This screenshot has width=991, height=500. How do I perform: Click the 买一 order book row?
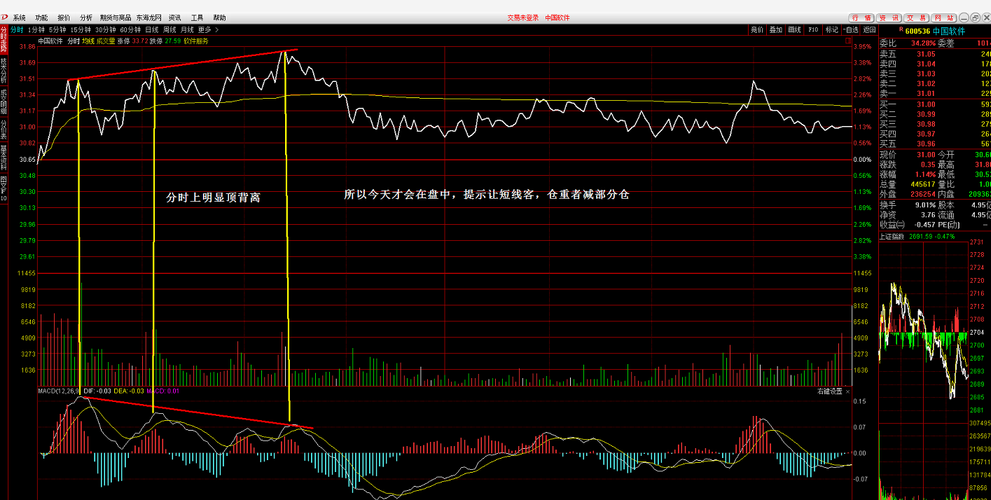coord(935,104)
